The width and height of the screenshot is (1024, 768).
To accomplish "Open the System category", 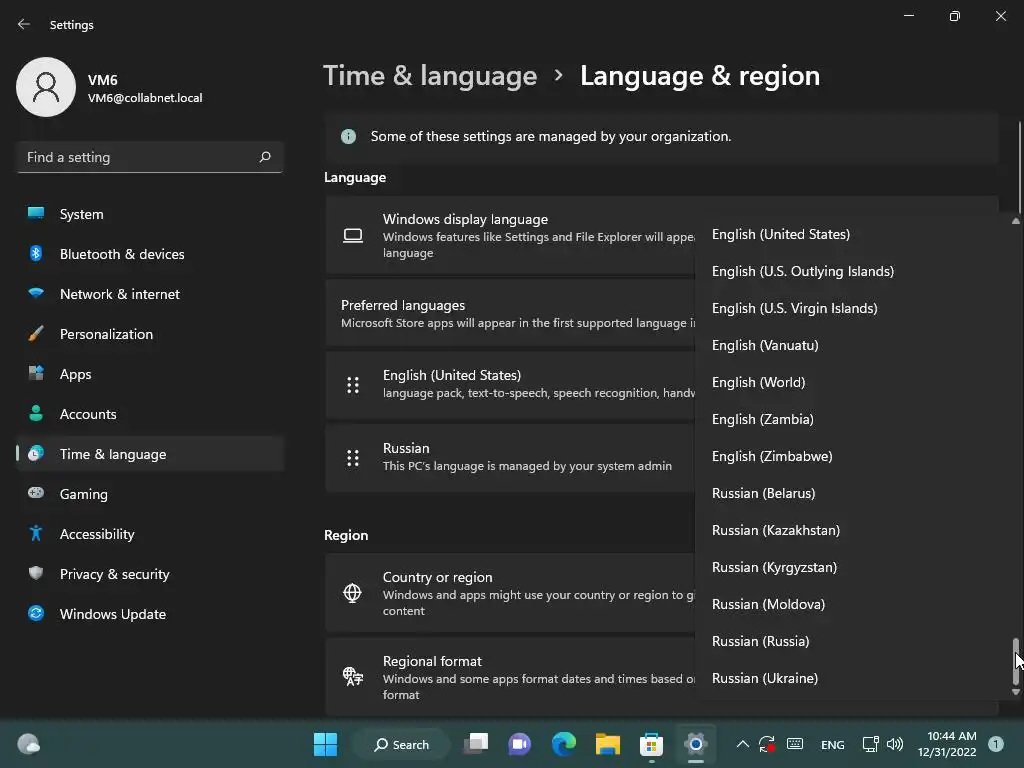I will pyautogui.click(x=150, y=214).
